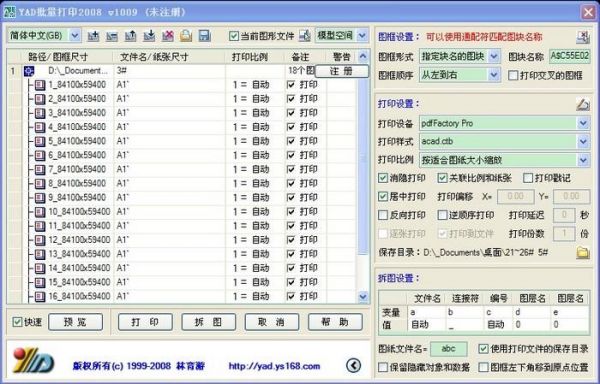Open the 图框顺序 从左到右 dropdown
The width and height of the screenshot is (600, 384).
[494, 75]
